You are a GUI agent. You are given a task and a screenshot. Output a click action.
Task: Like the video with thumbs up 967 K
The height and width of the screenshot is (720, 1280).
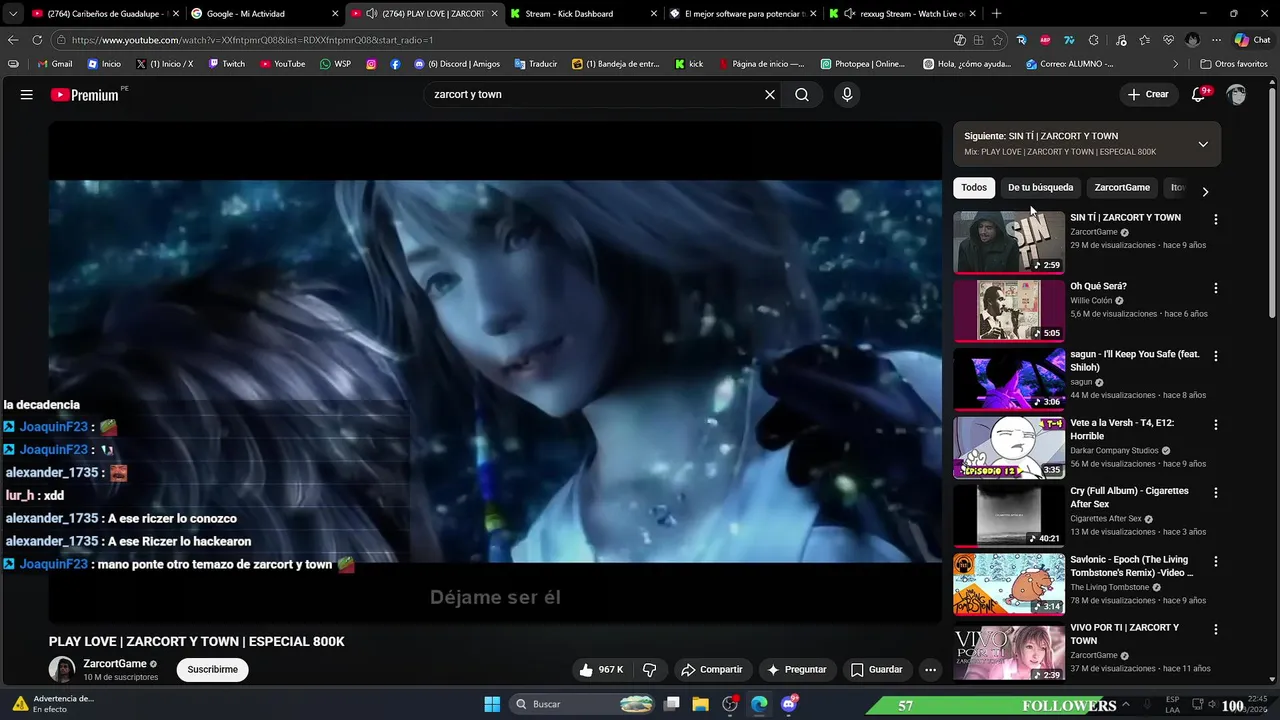(x=603, y=670)
